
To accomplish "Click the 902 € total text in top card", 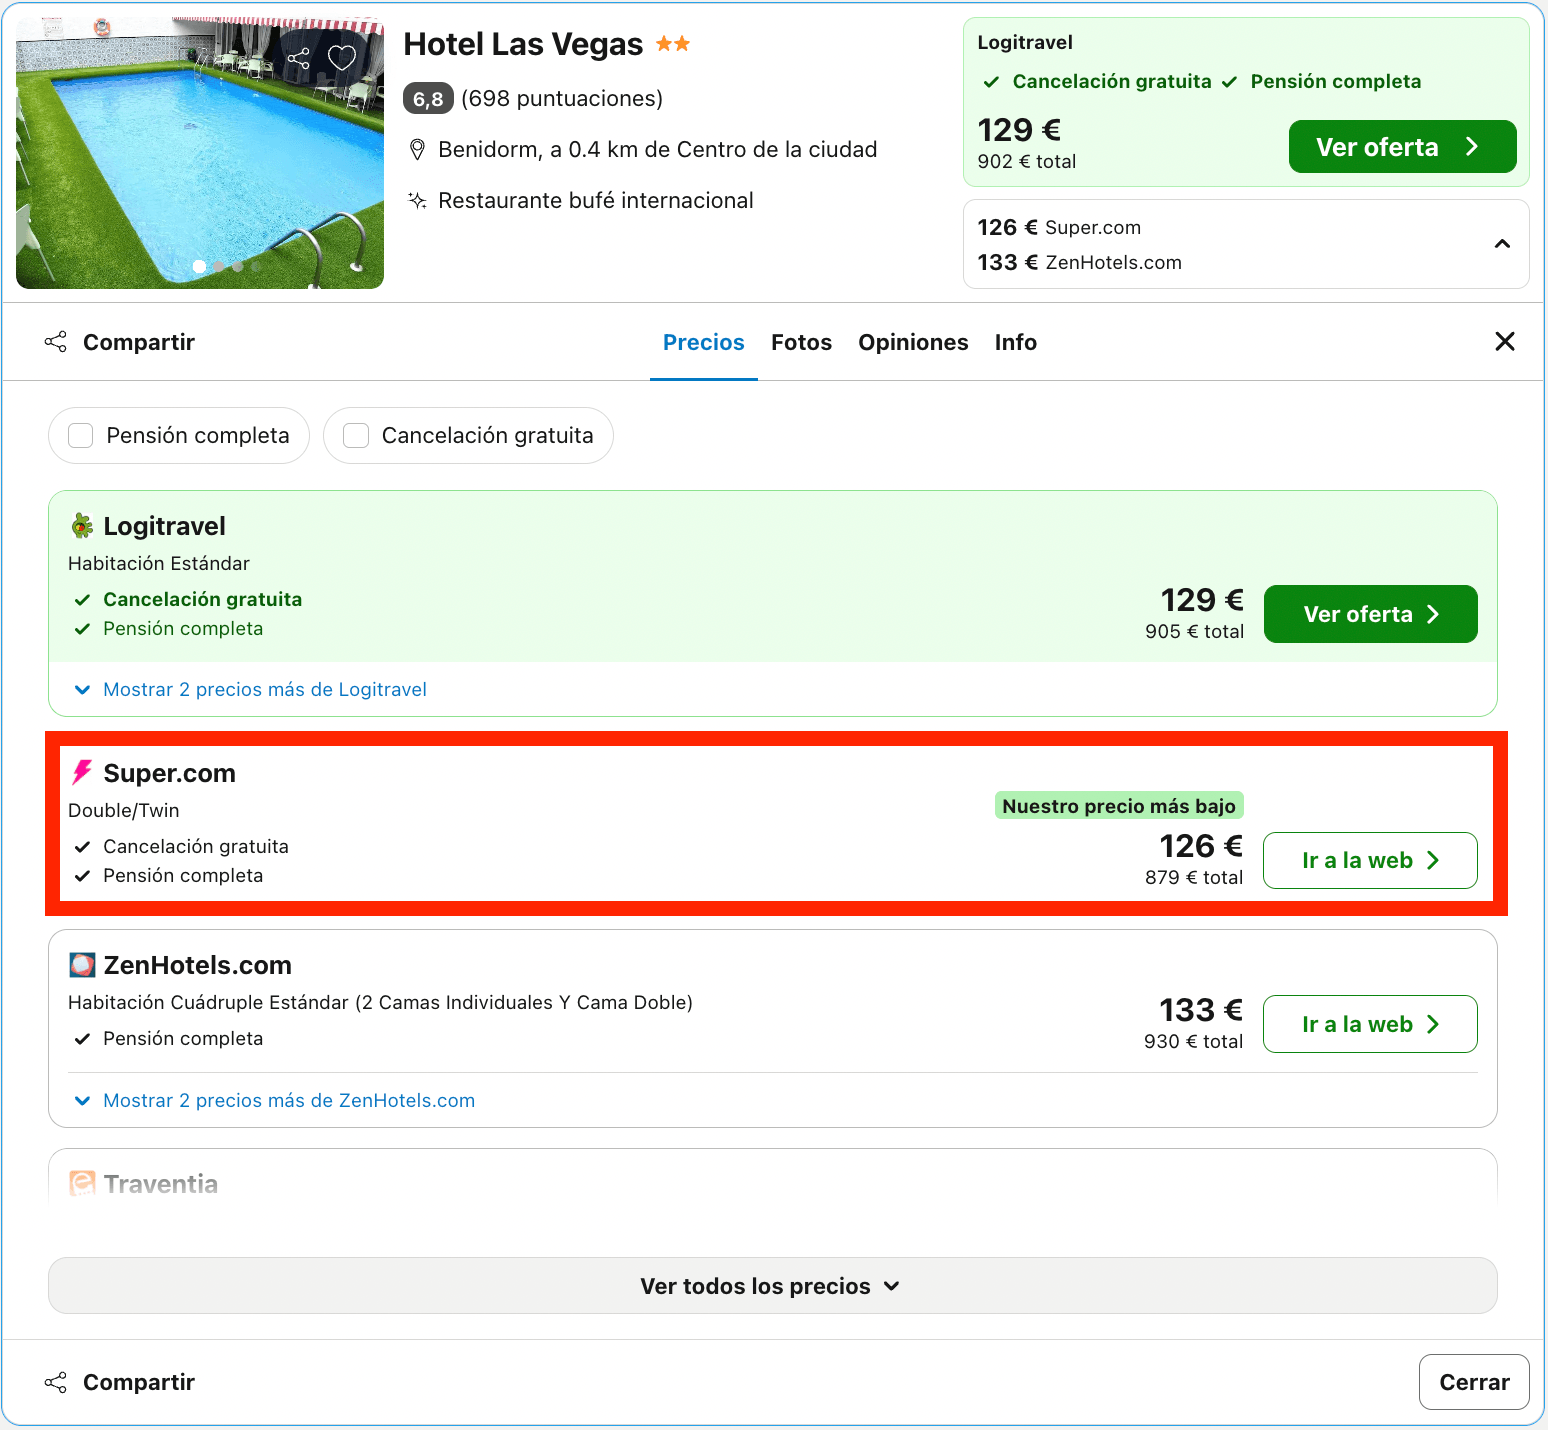I will 1027,161.
